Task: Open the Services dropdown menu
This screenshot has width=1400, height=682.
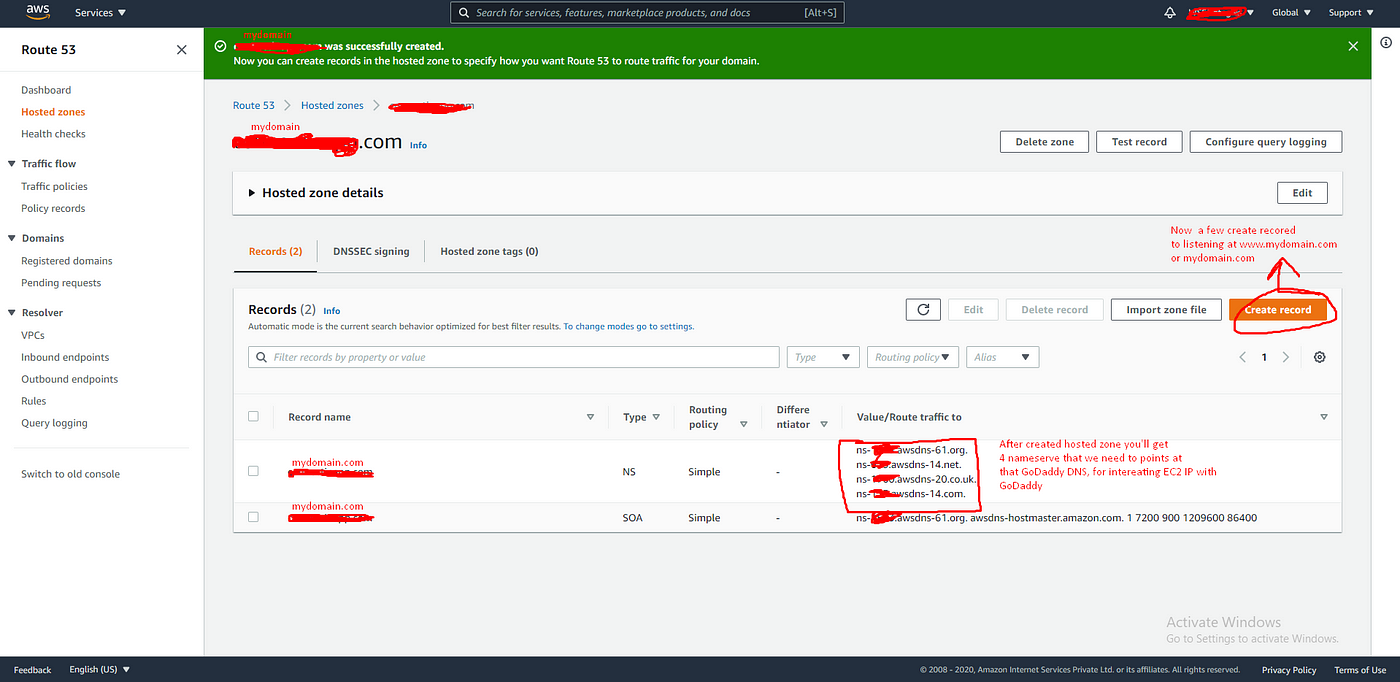Action: 101,13
